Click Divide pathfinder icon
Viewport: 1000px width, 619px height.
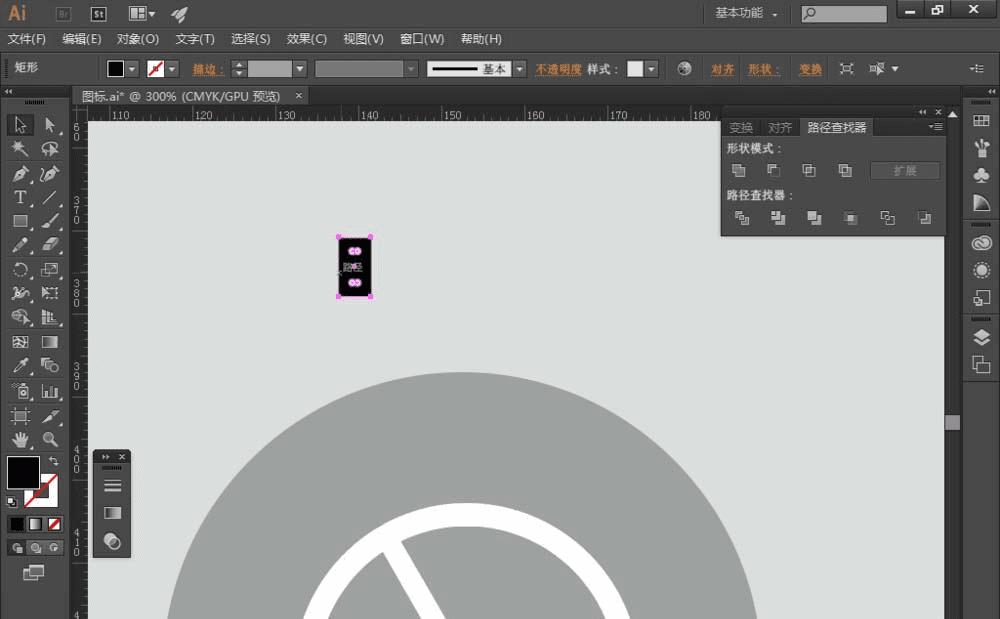click(x=742, y=218)
